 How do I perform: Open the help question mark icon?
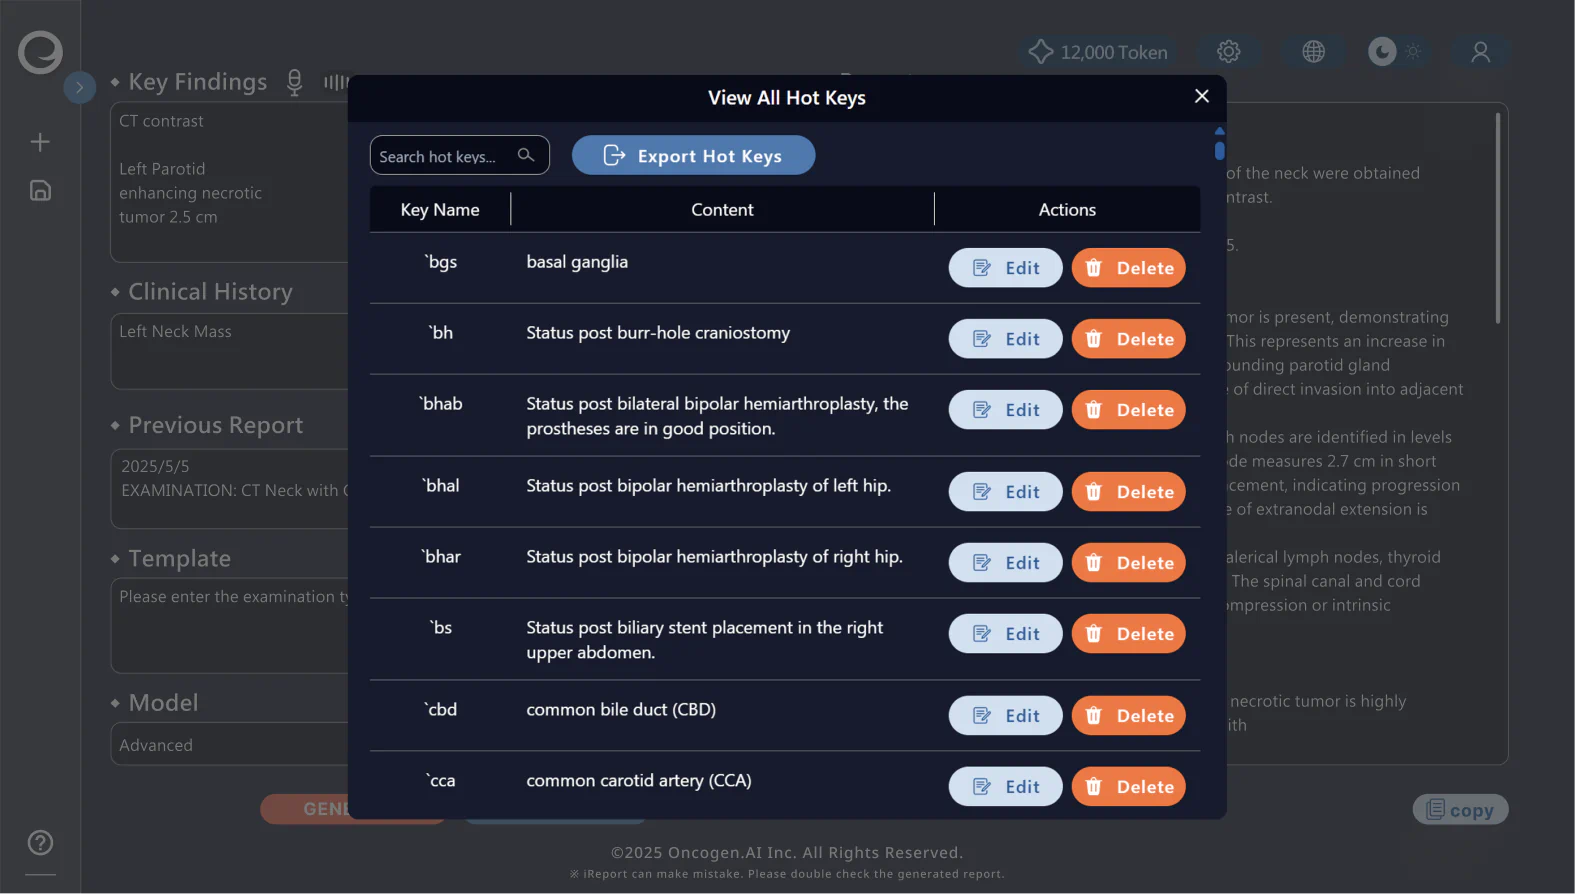click(x=40, y=843)
